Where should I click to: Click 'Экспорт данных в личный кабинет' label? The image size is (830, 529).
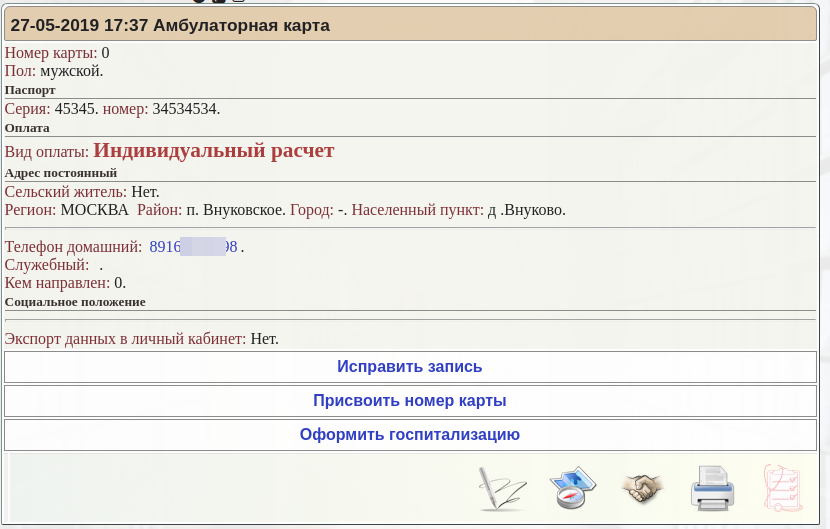pos(125,339)
